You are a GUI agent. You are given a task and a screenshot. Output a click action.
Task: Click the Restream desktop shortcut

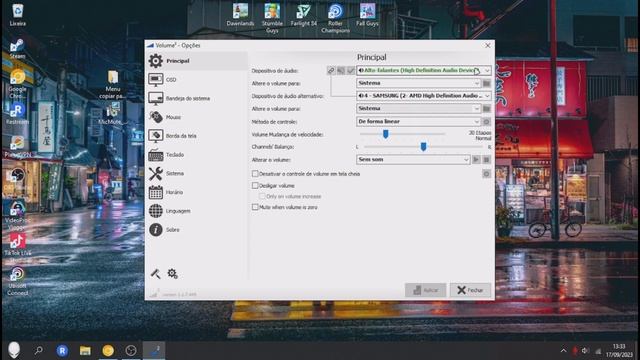point(18,113)
